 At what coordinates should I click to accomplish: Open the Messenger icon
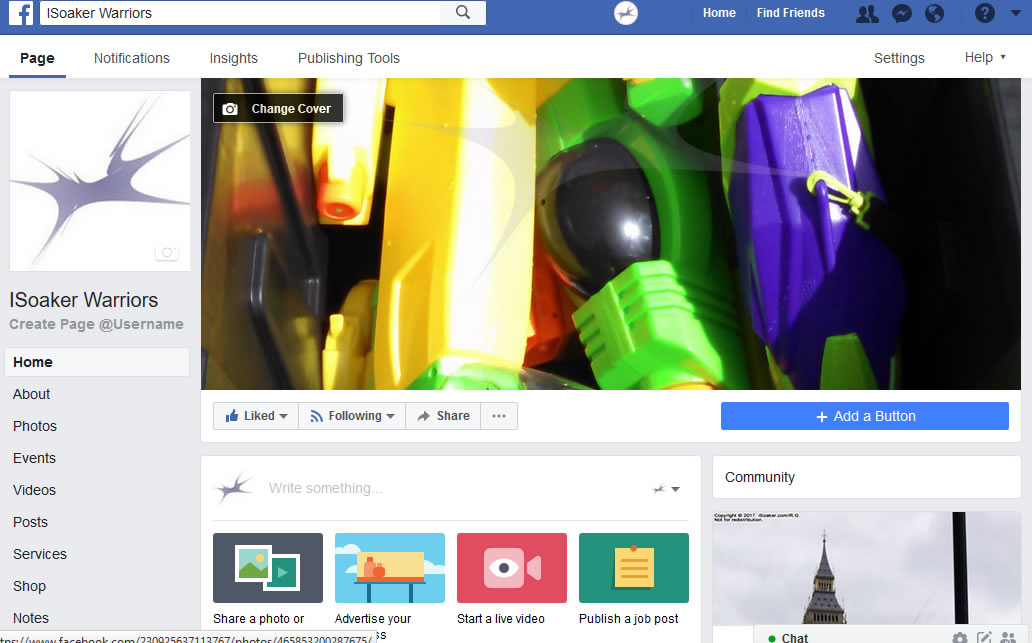click(902, 13)
